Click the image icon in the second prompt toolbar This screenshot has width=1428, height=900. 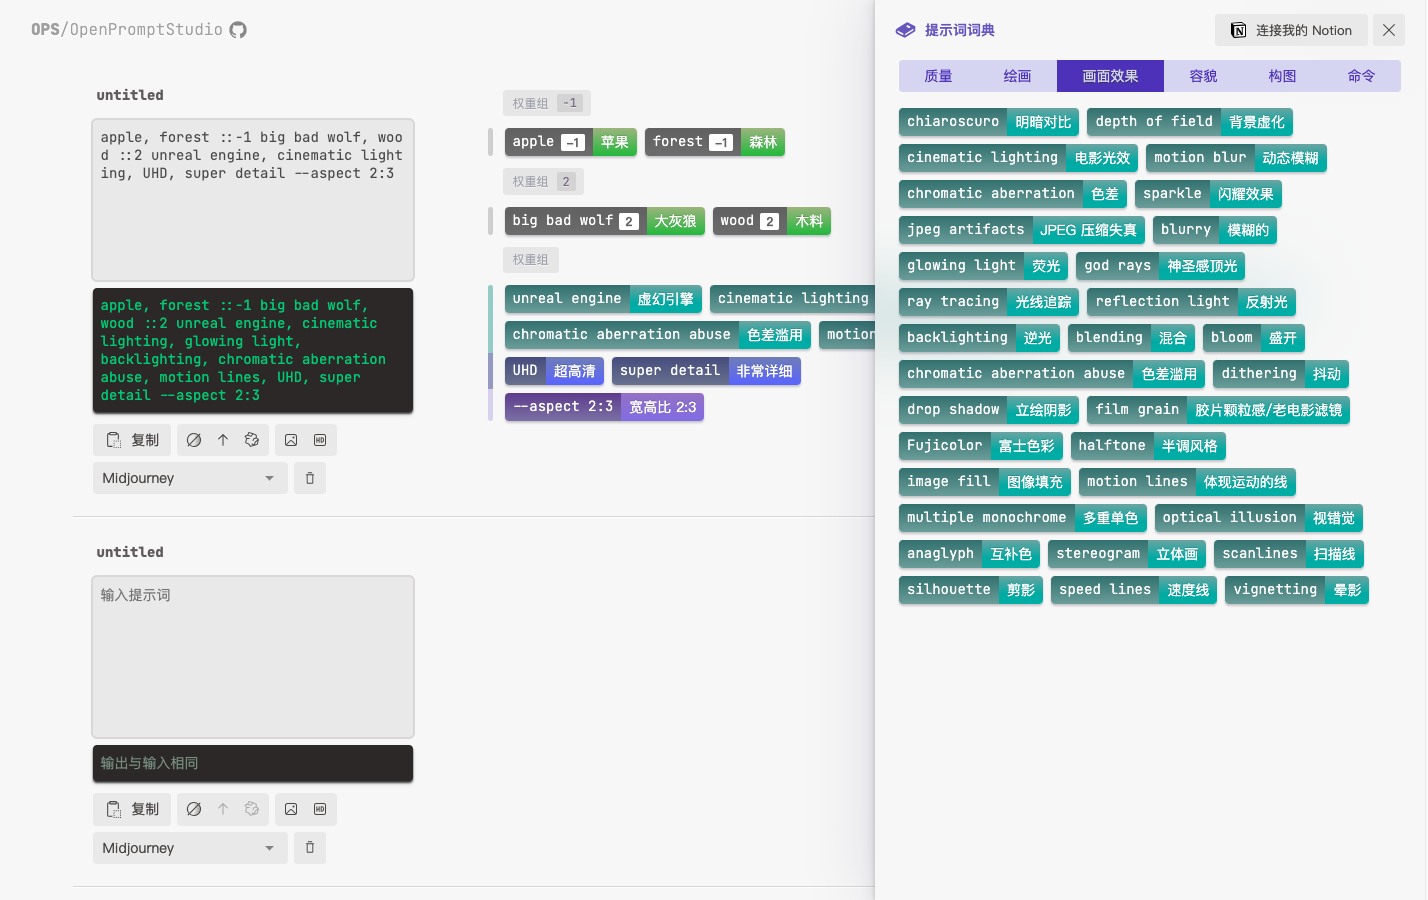click(291, 809)
